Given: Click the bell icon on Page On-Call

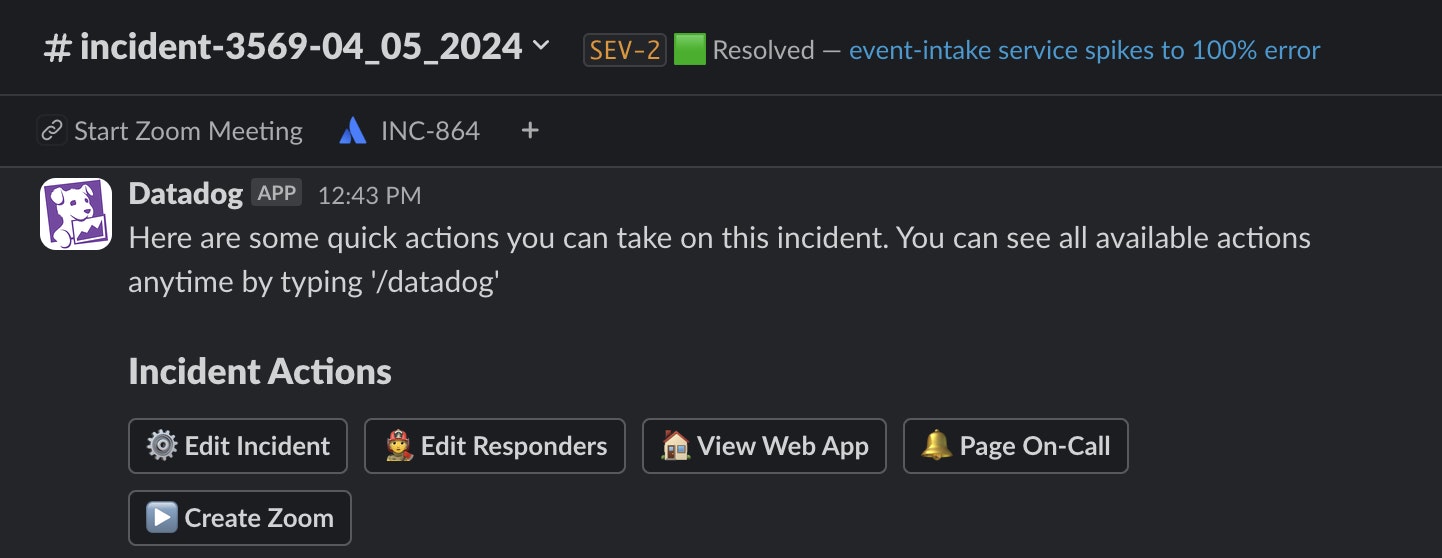Looking at the screenshot, I should tap(937, 445).
